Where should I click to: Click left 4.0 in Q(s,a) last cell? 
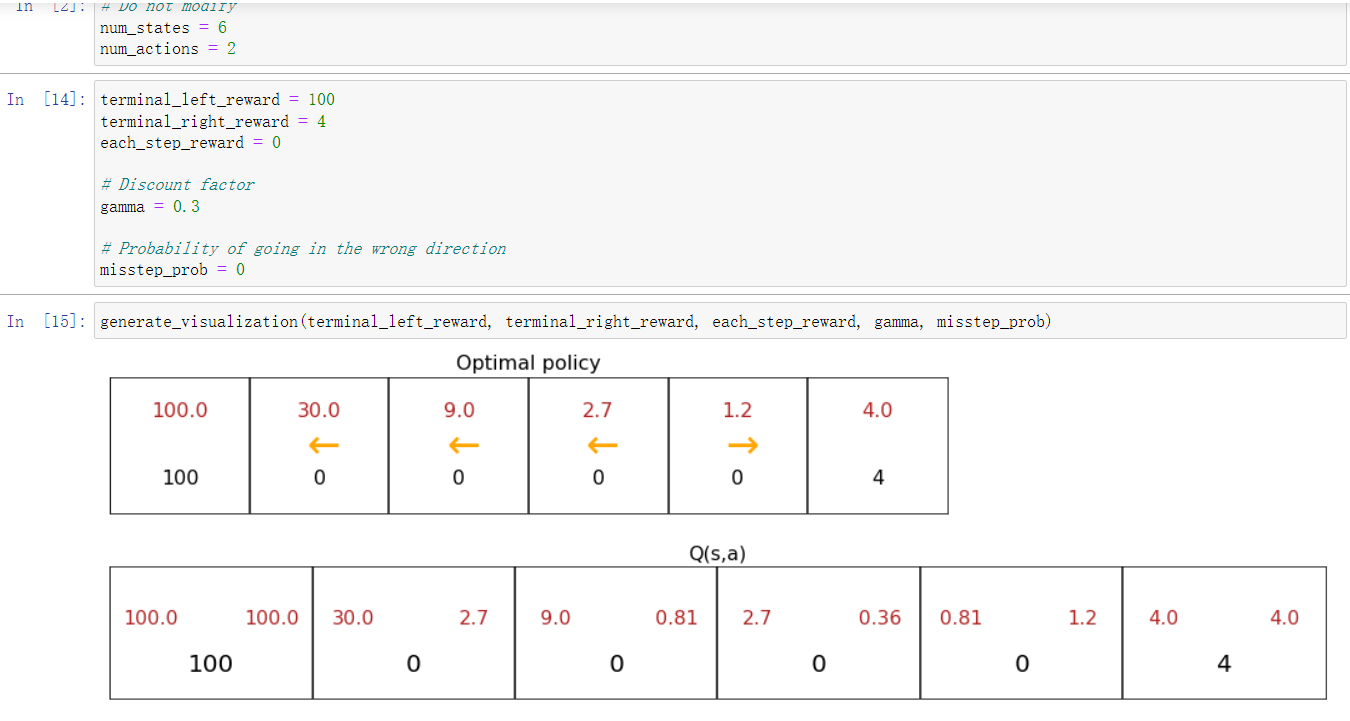[x=1163, y=617]
